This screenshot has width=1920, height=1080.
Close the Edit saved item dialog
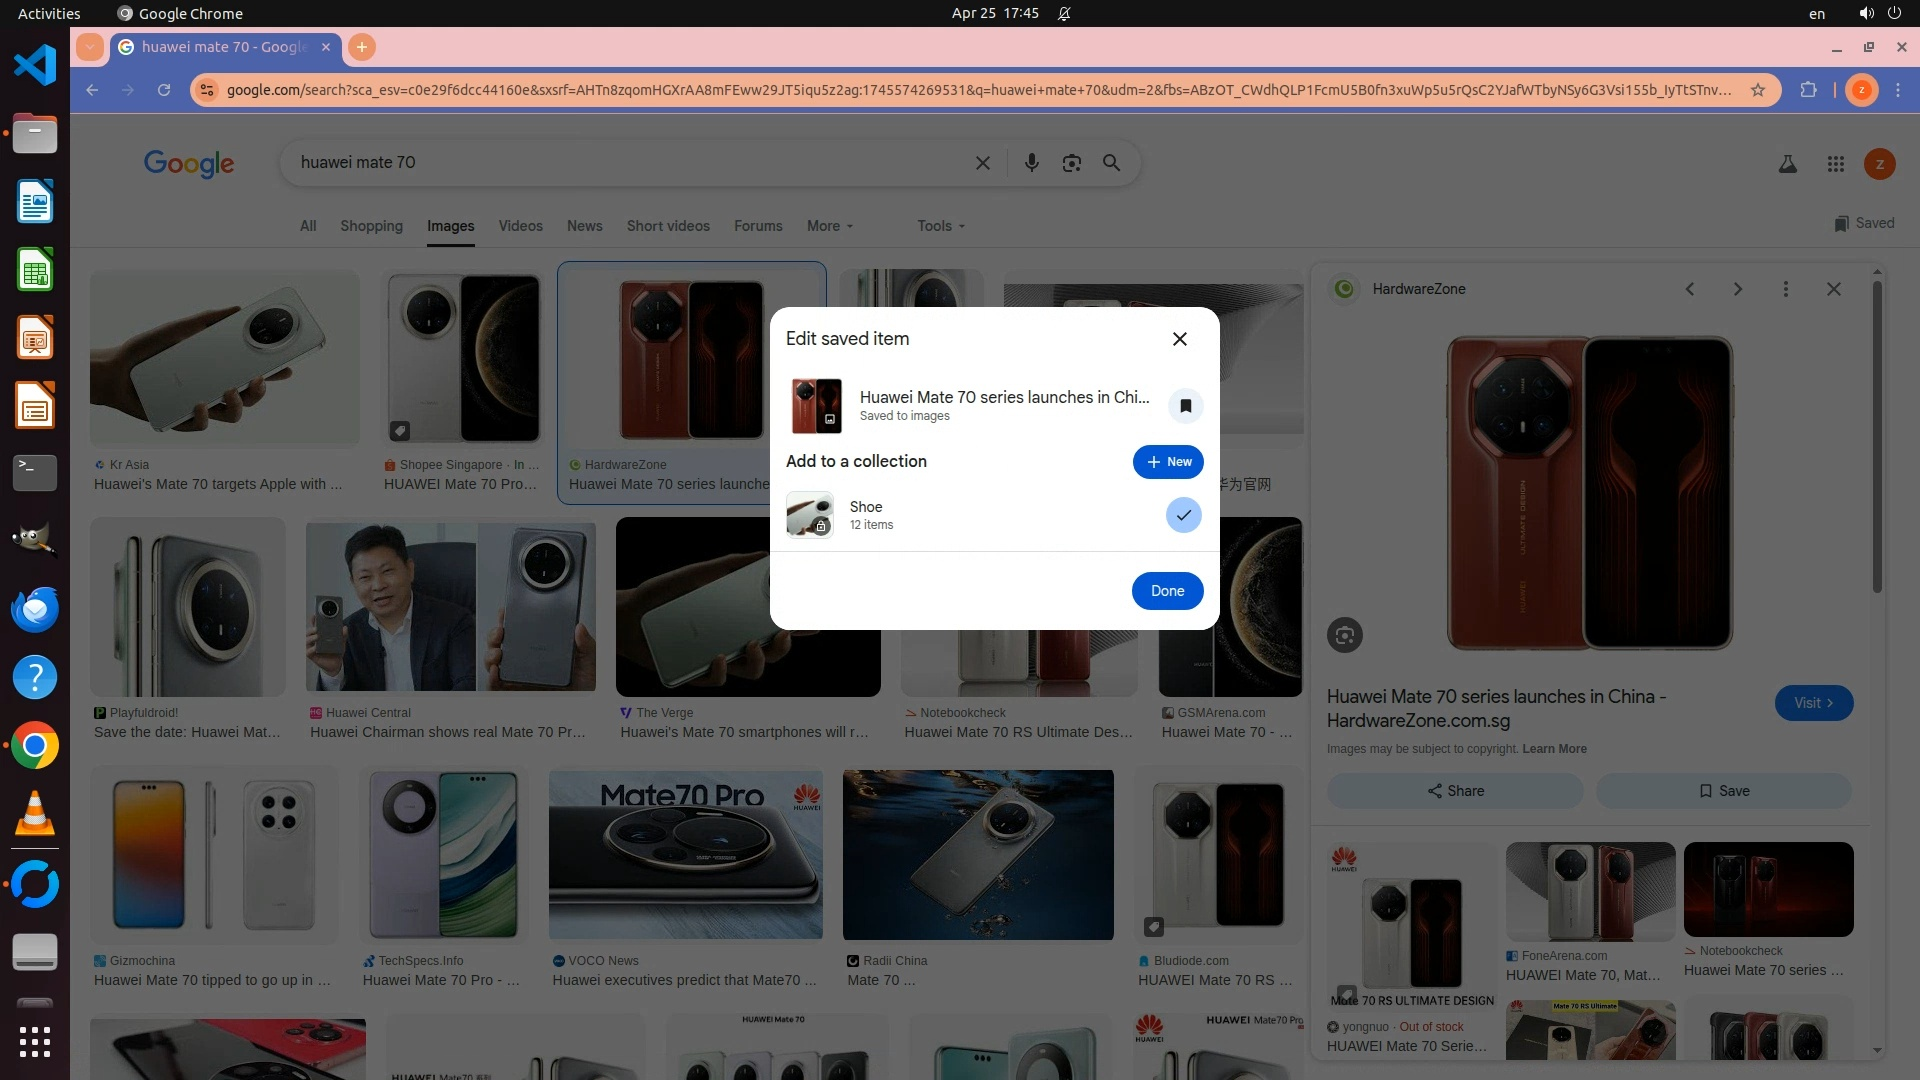pos(1179,339)
